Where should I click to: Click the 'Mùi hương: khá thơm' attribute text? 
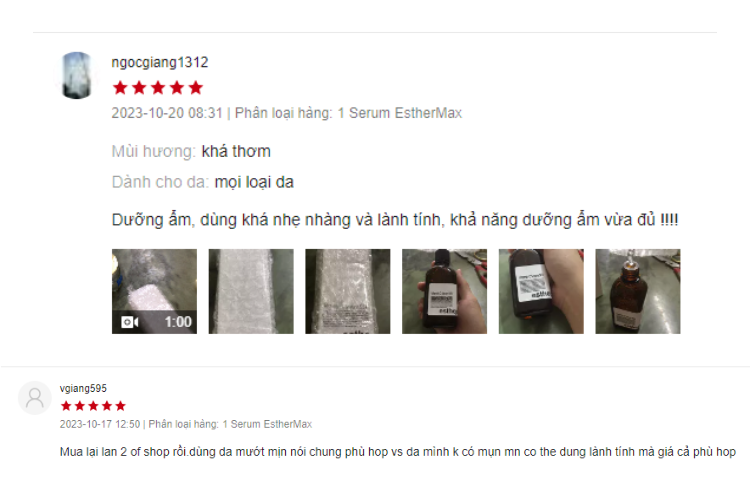coord(191,151)
